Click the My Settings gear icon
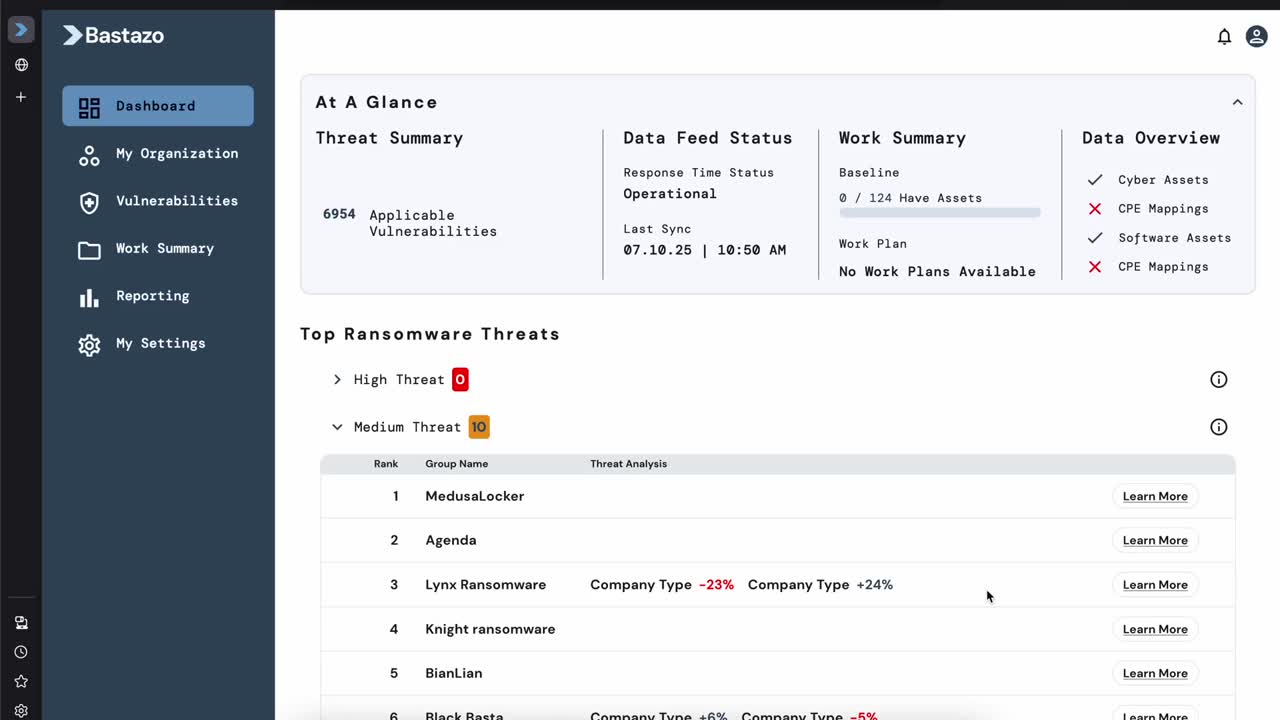Screen dimensions: 1280x720 [89, 344]
